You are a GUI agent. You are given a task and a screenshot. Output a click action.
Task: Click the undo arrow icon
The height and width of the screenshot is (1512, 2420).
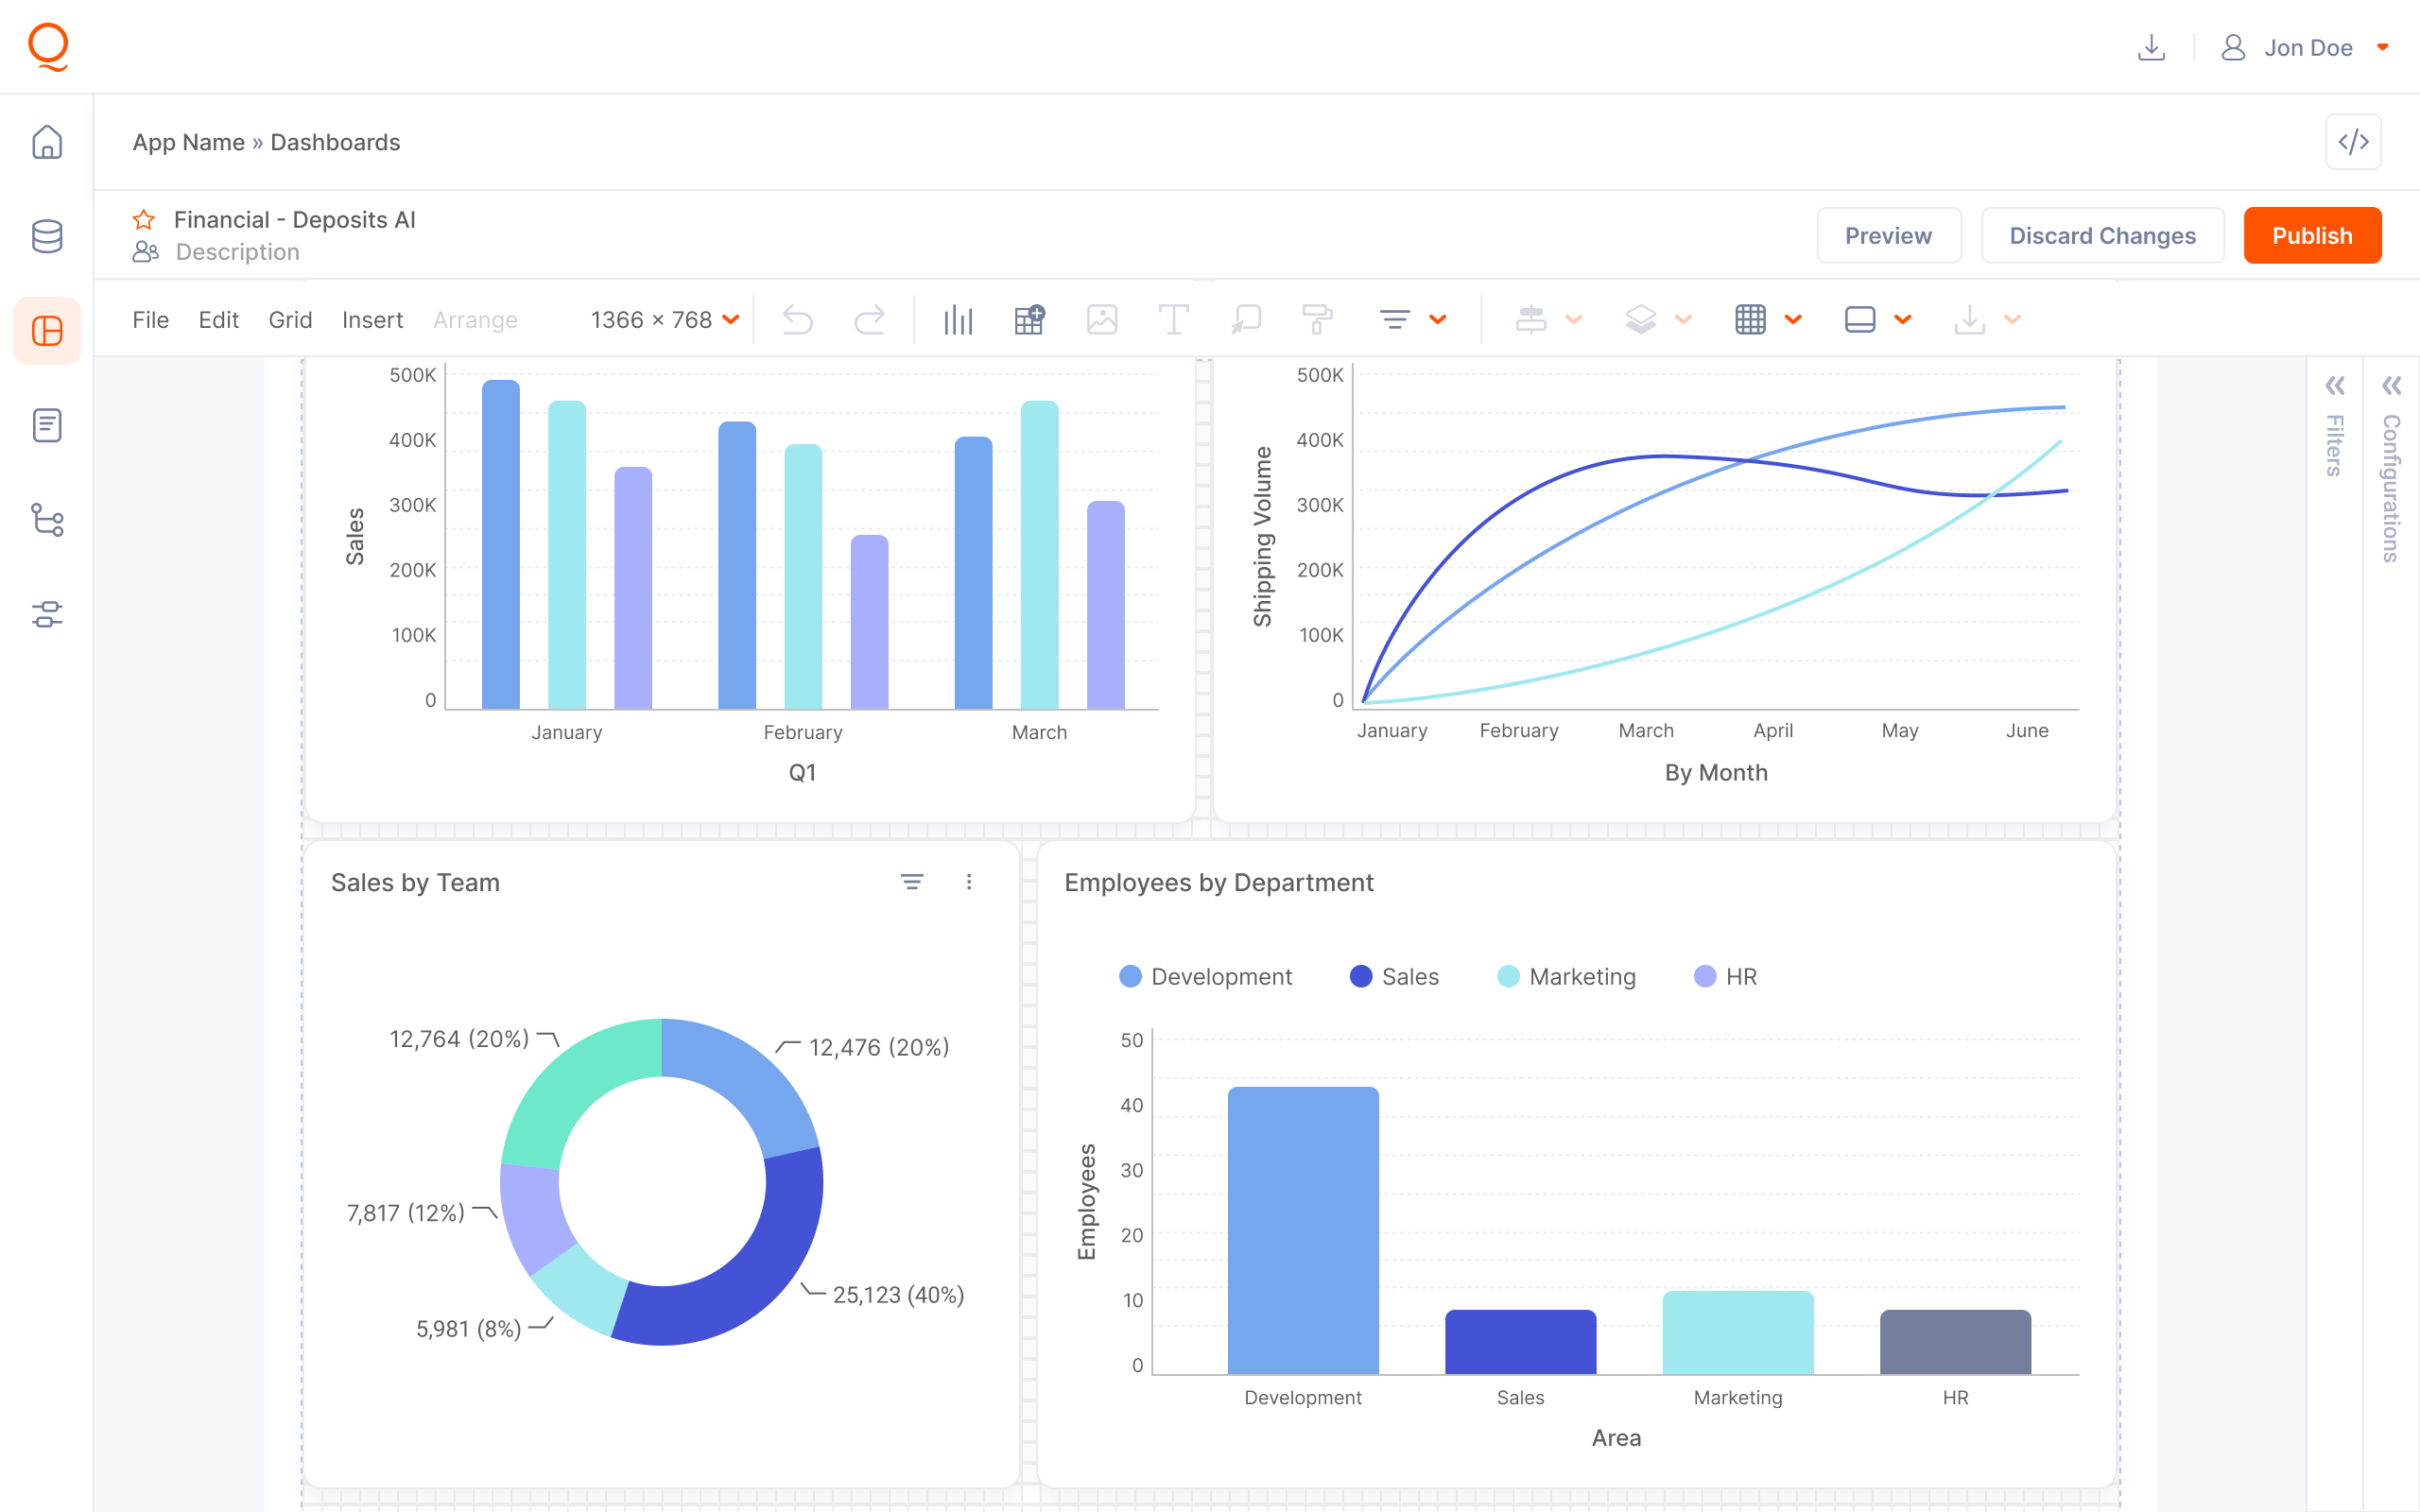coord(797,320)
